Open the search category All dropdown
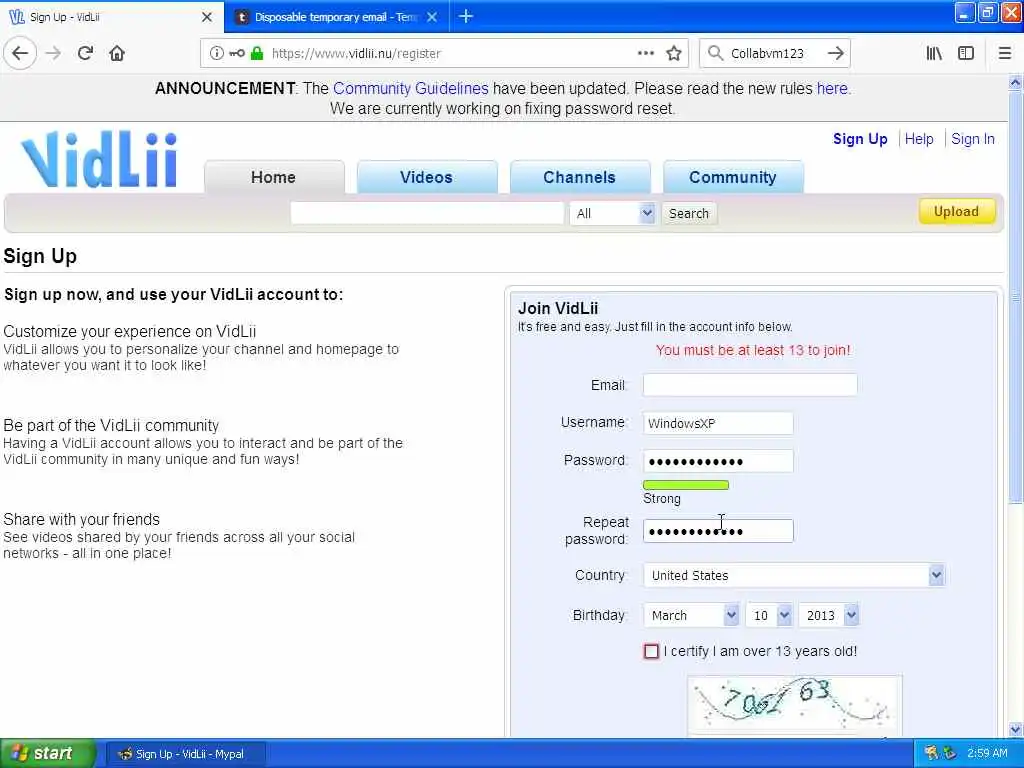 (x=612, y=214)
